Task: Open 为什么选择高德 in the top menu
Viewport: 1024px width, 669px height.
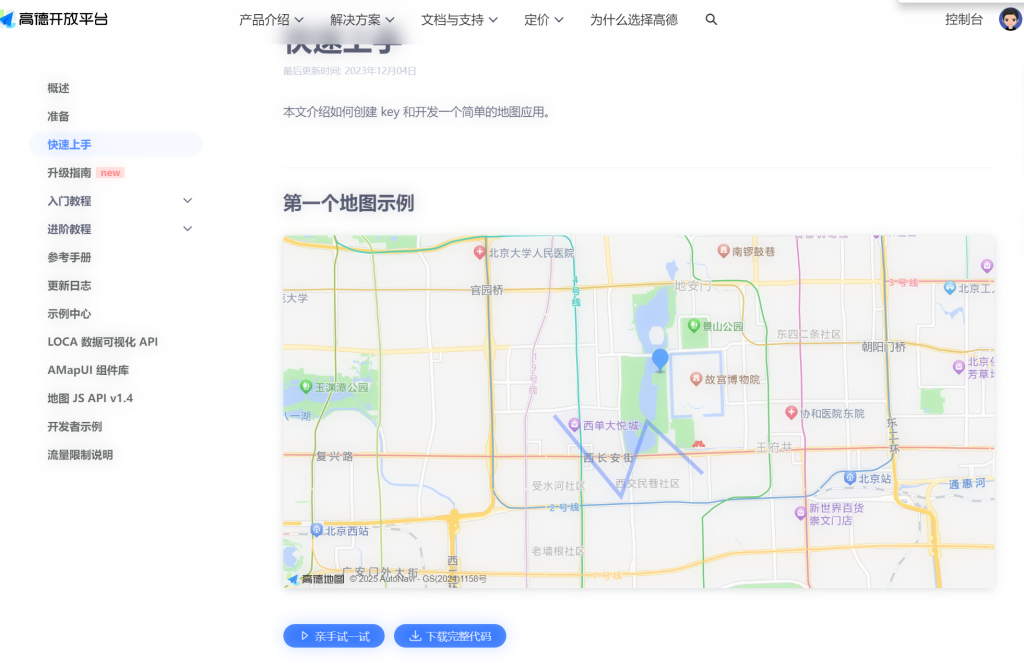Action: click(x=633, y=20)
